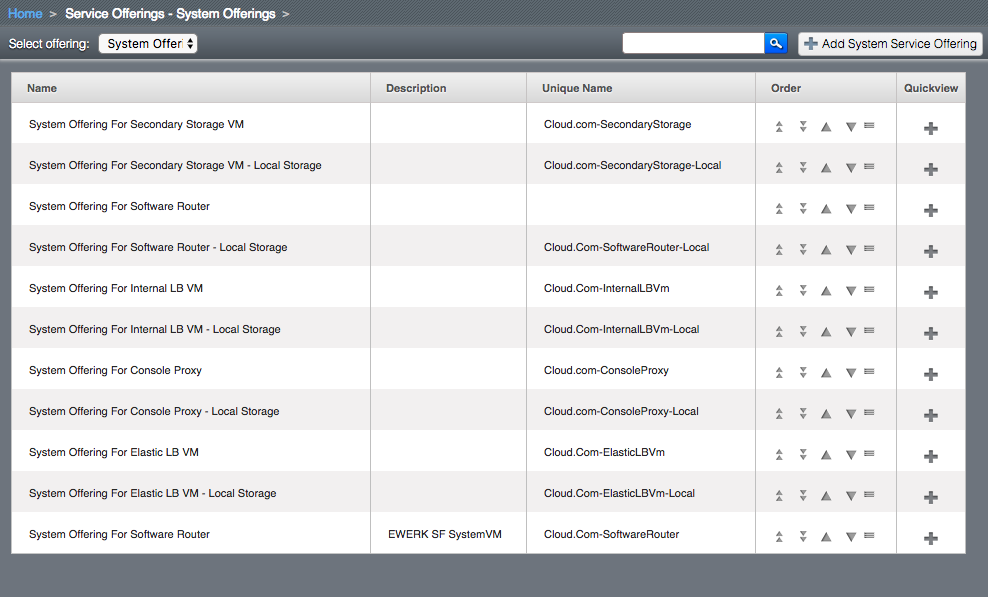This screenshot has height=597, width=988.
Task: Move Cloud.Com-SoftwareRouter-Local offering to top
Action: [x=779, y=249]
